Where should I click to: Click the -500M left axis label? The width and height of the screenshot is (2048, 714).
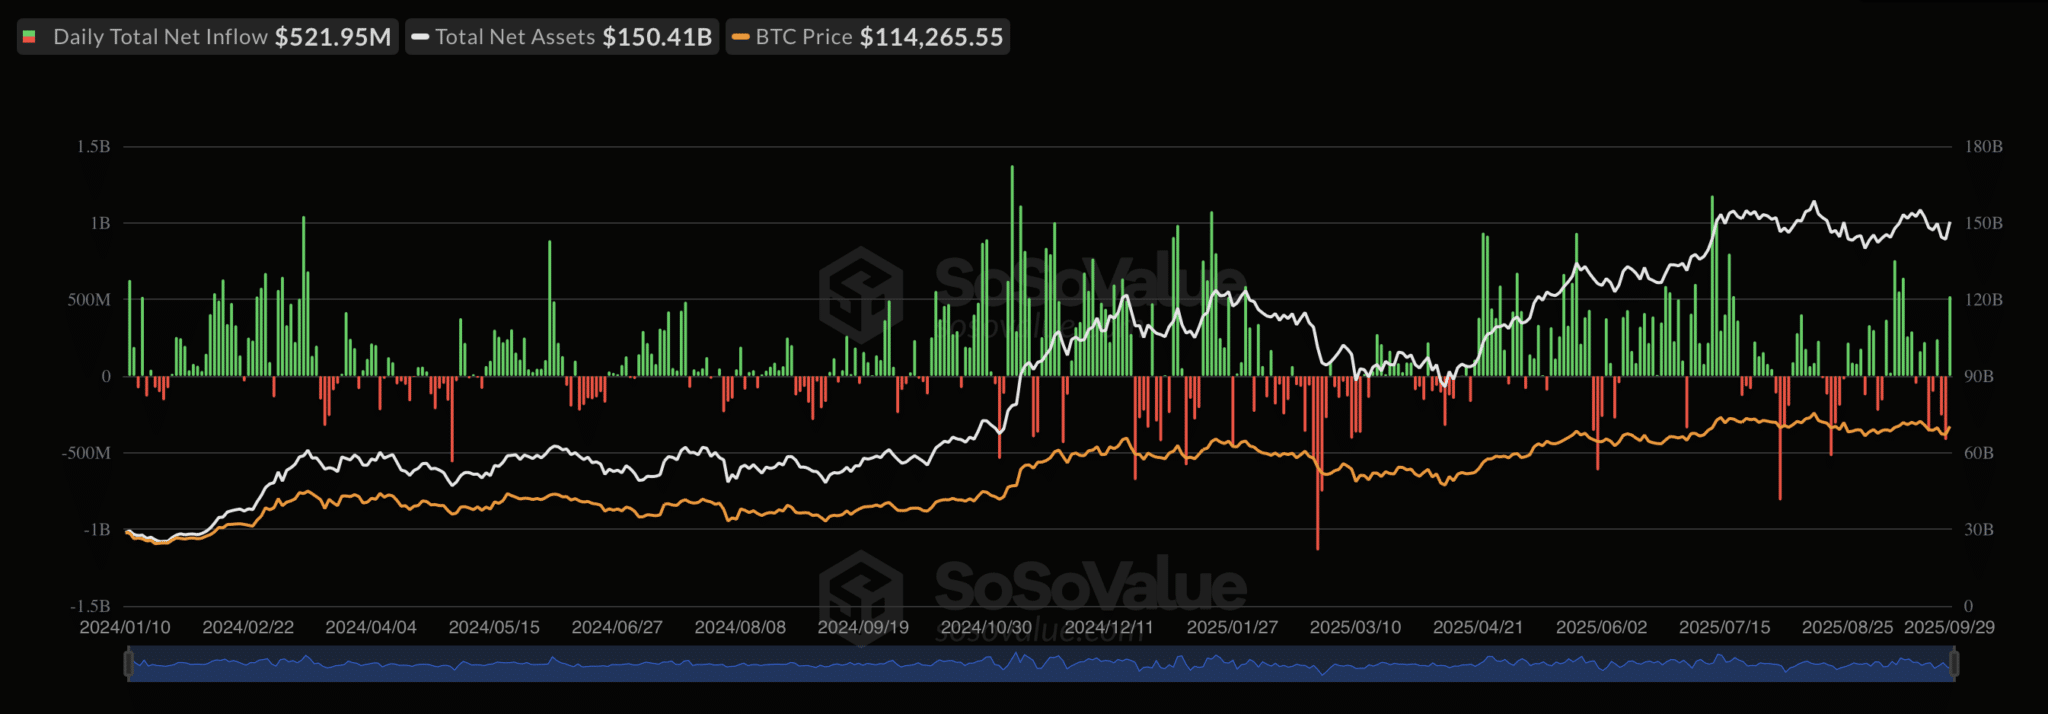(86, 453)
